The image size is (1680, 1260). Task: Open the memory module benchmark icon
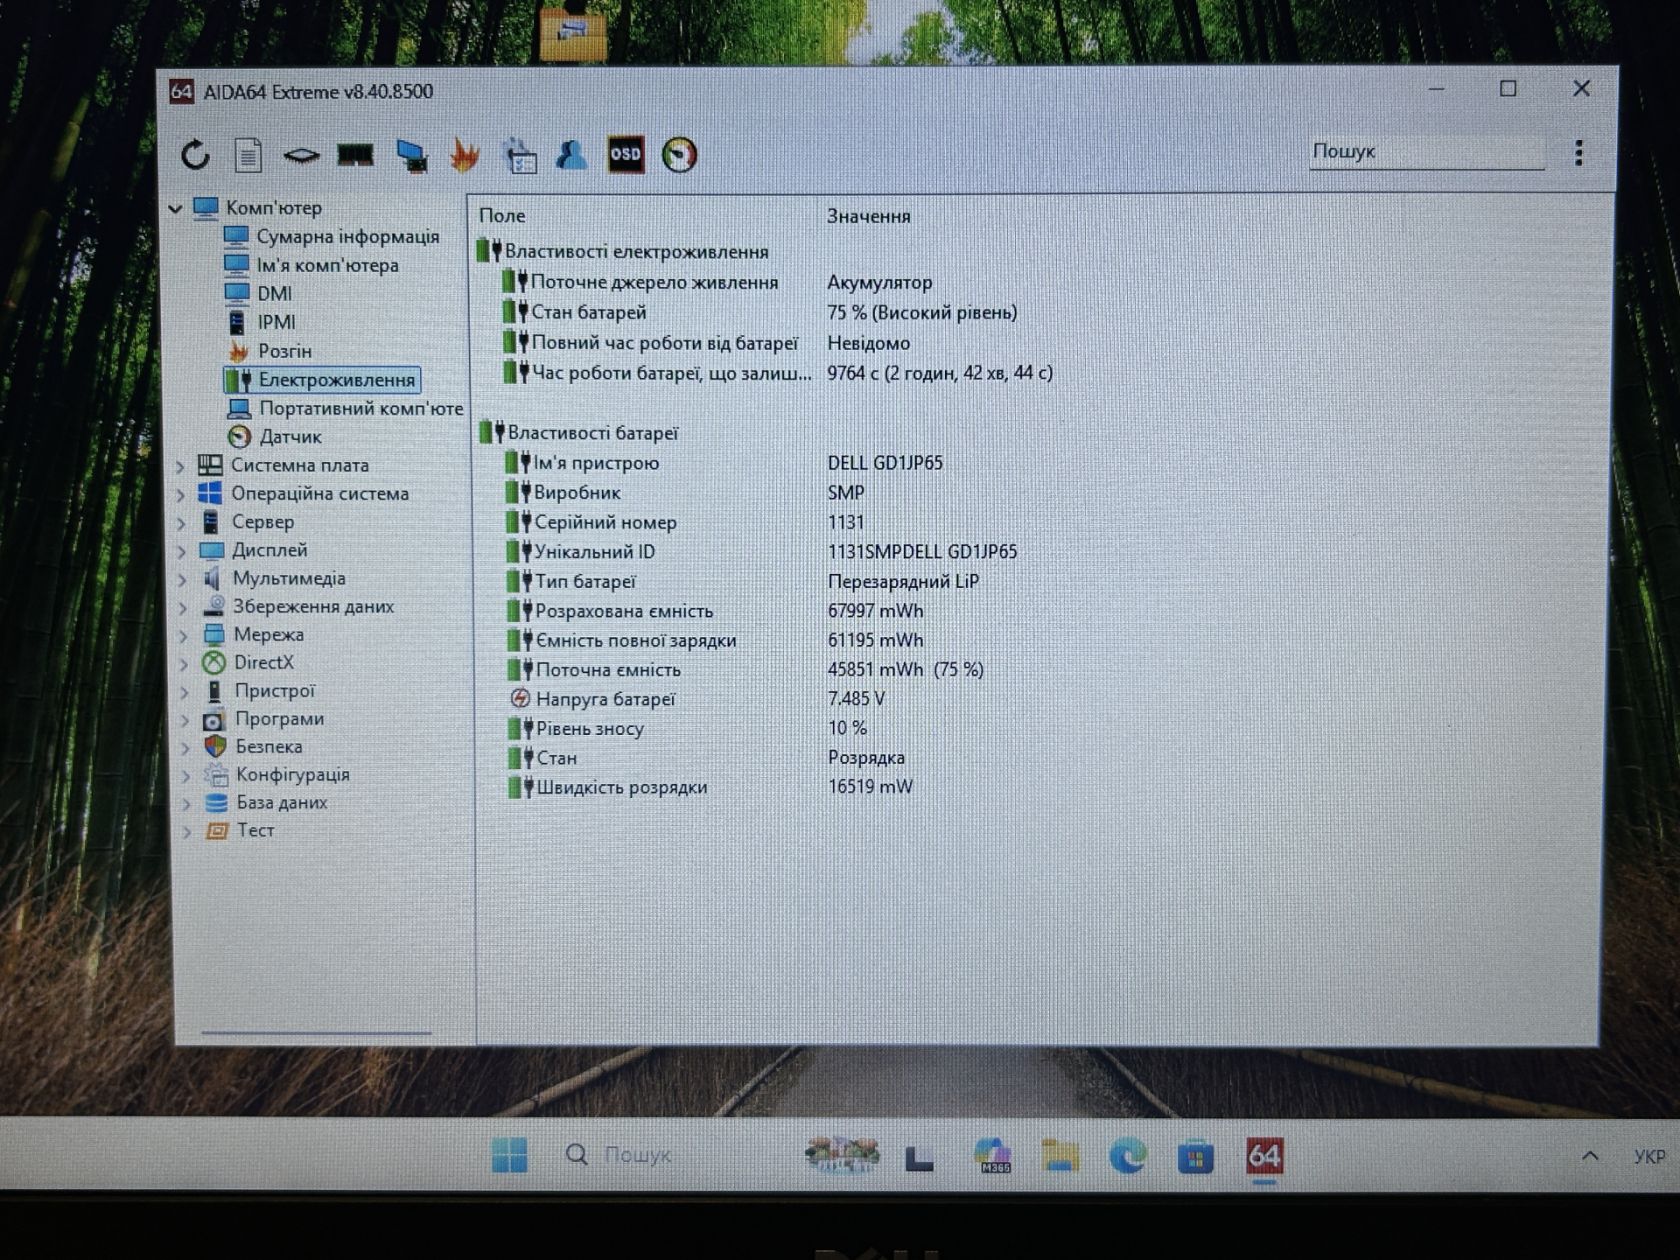355,155
